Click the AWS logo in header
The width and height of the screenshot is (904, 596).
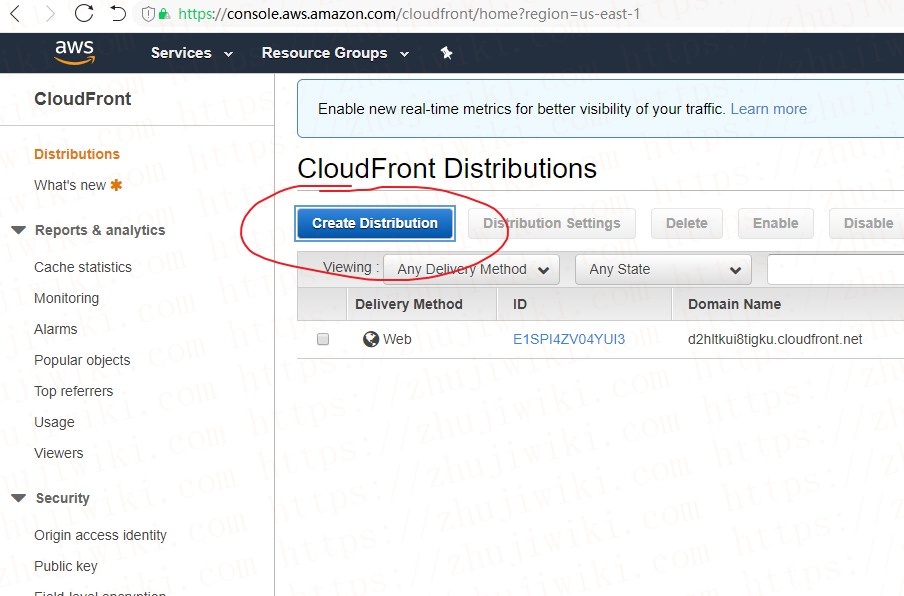[x=74, y=53]
